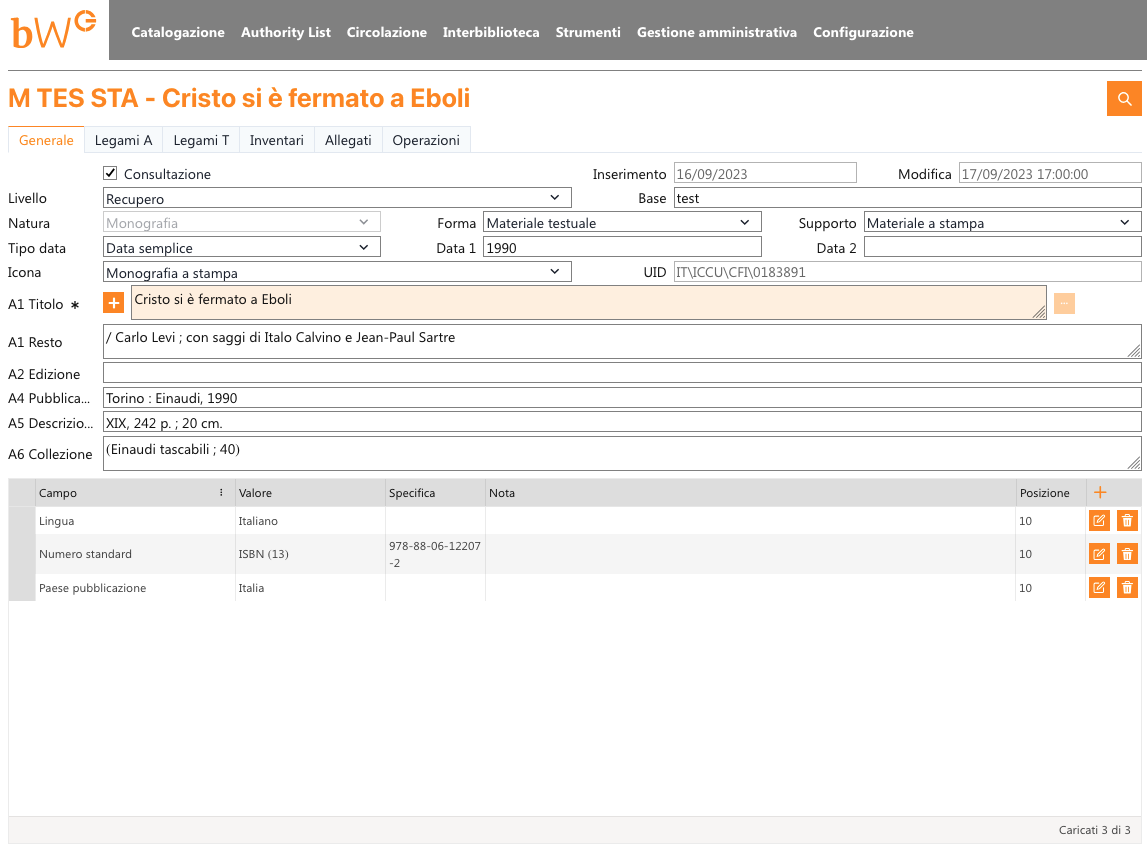Open the Supporto dropdown
The width and height of the screenshot is (1147, 854).
(x=1002, y=222)
